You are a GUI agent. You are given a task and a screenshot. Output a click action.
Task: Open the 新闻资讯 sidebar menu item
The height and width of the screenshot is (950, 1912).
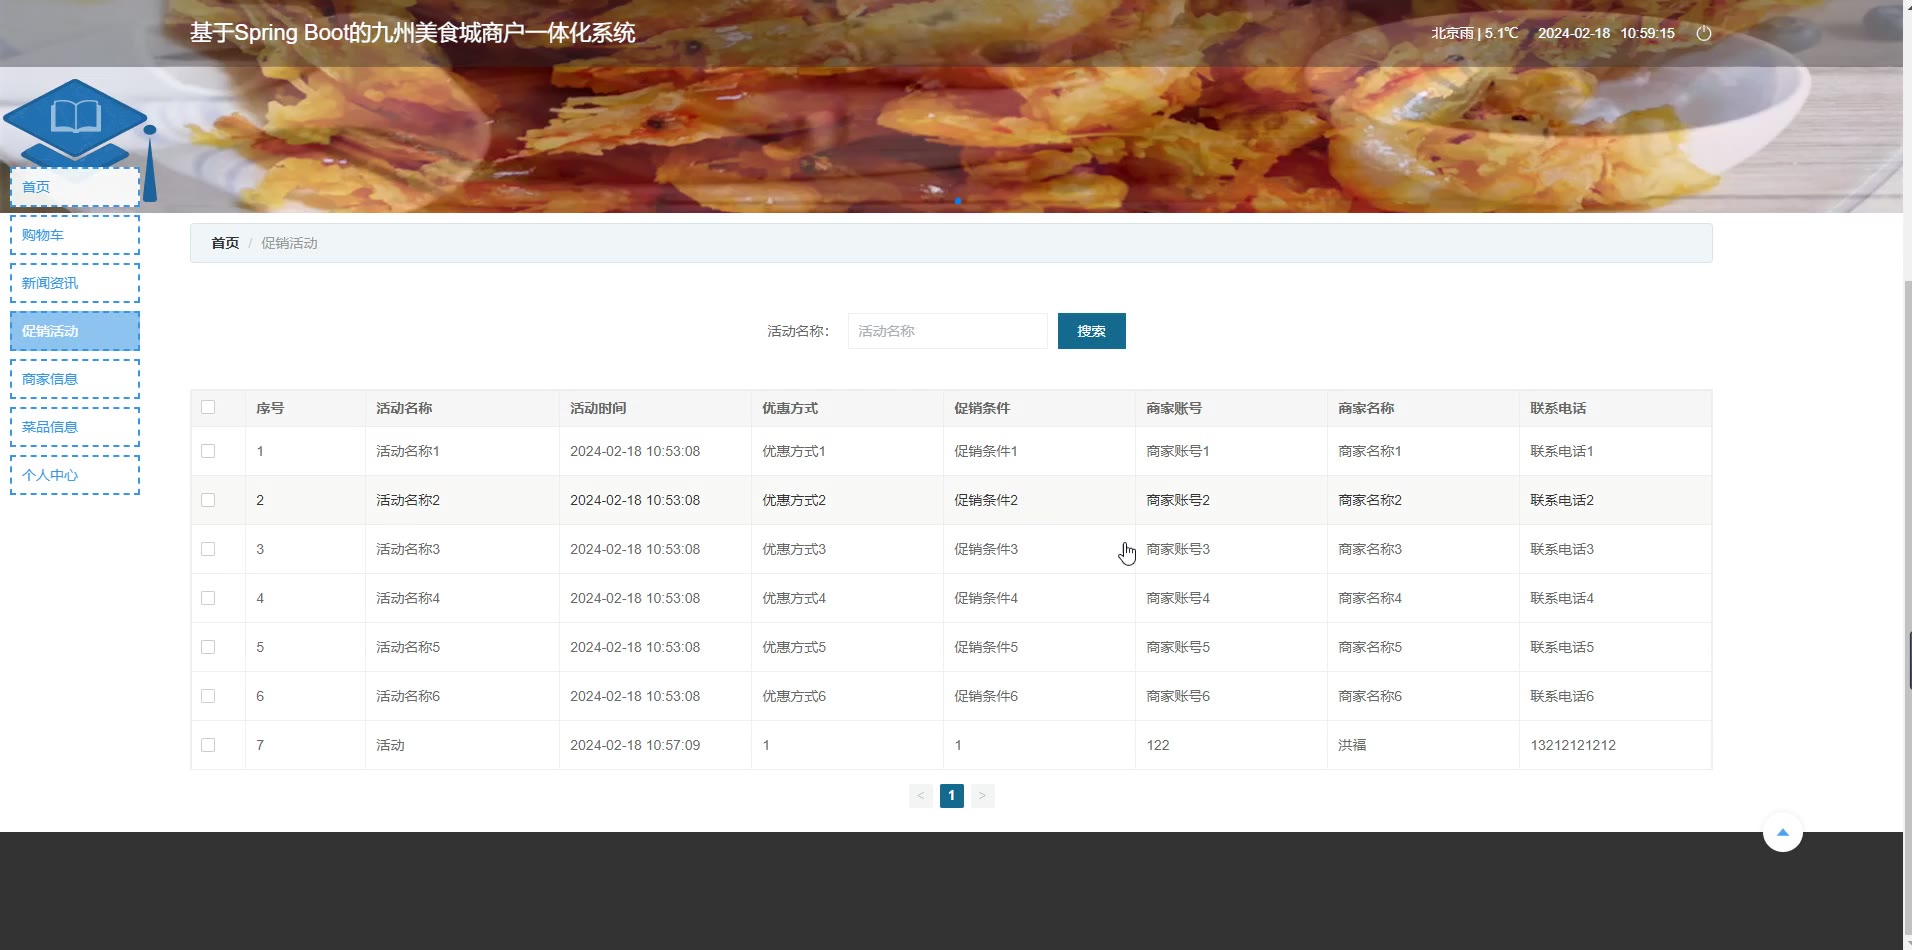point(75,283)
